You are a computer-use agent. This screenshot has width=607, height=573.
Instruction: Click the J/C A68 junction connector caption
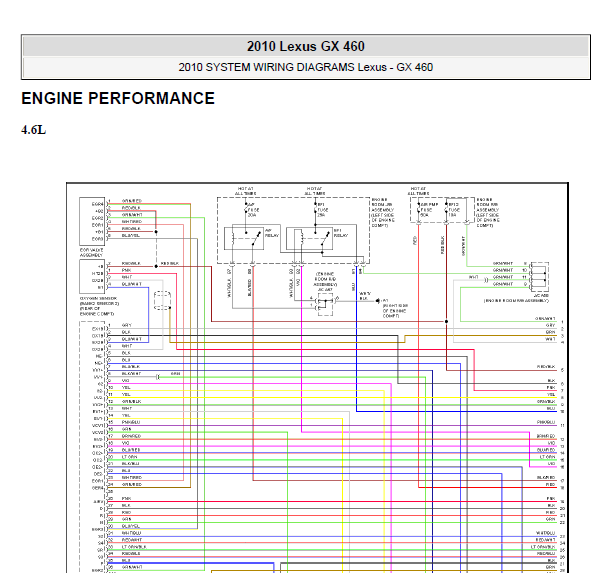pos(516,298)
